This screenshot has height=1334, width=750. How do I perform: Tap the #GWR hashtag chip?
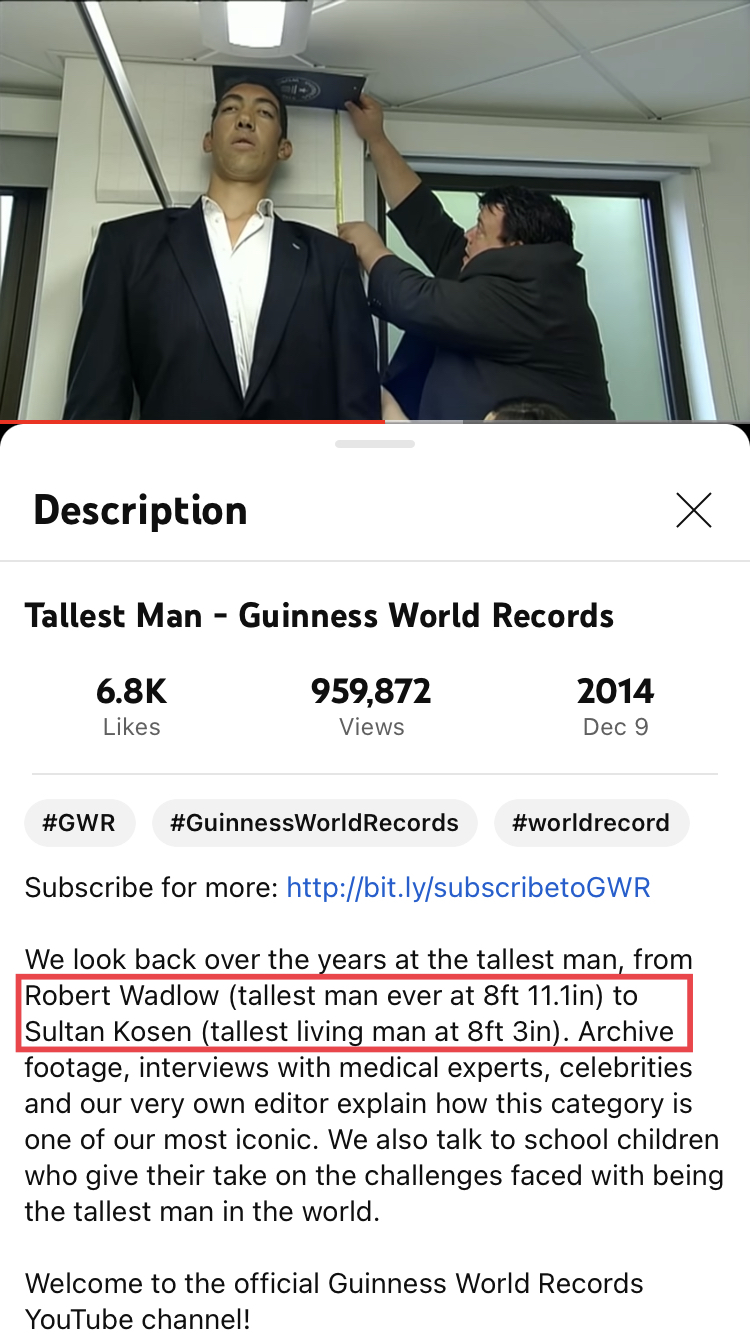tap(79, 823)
